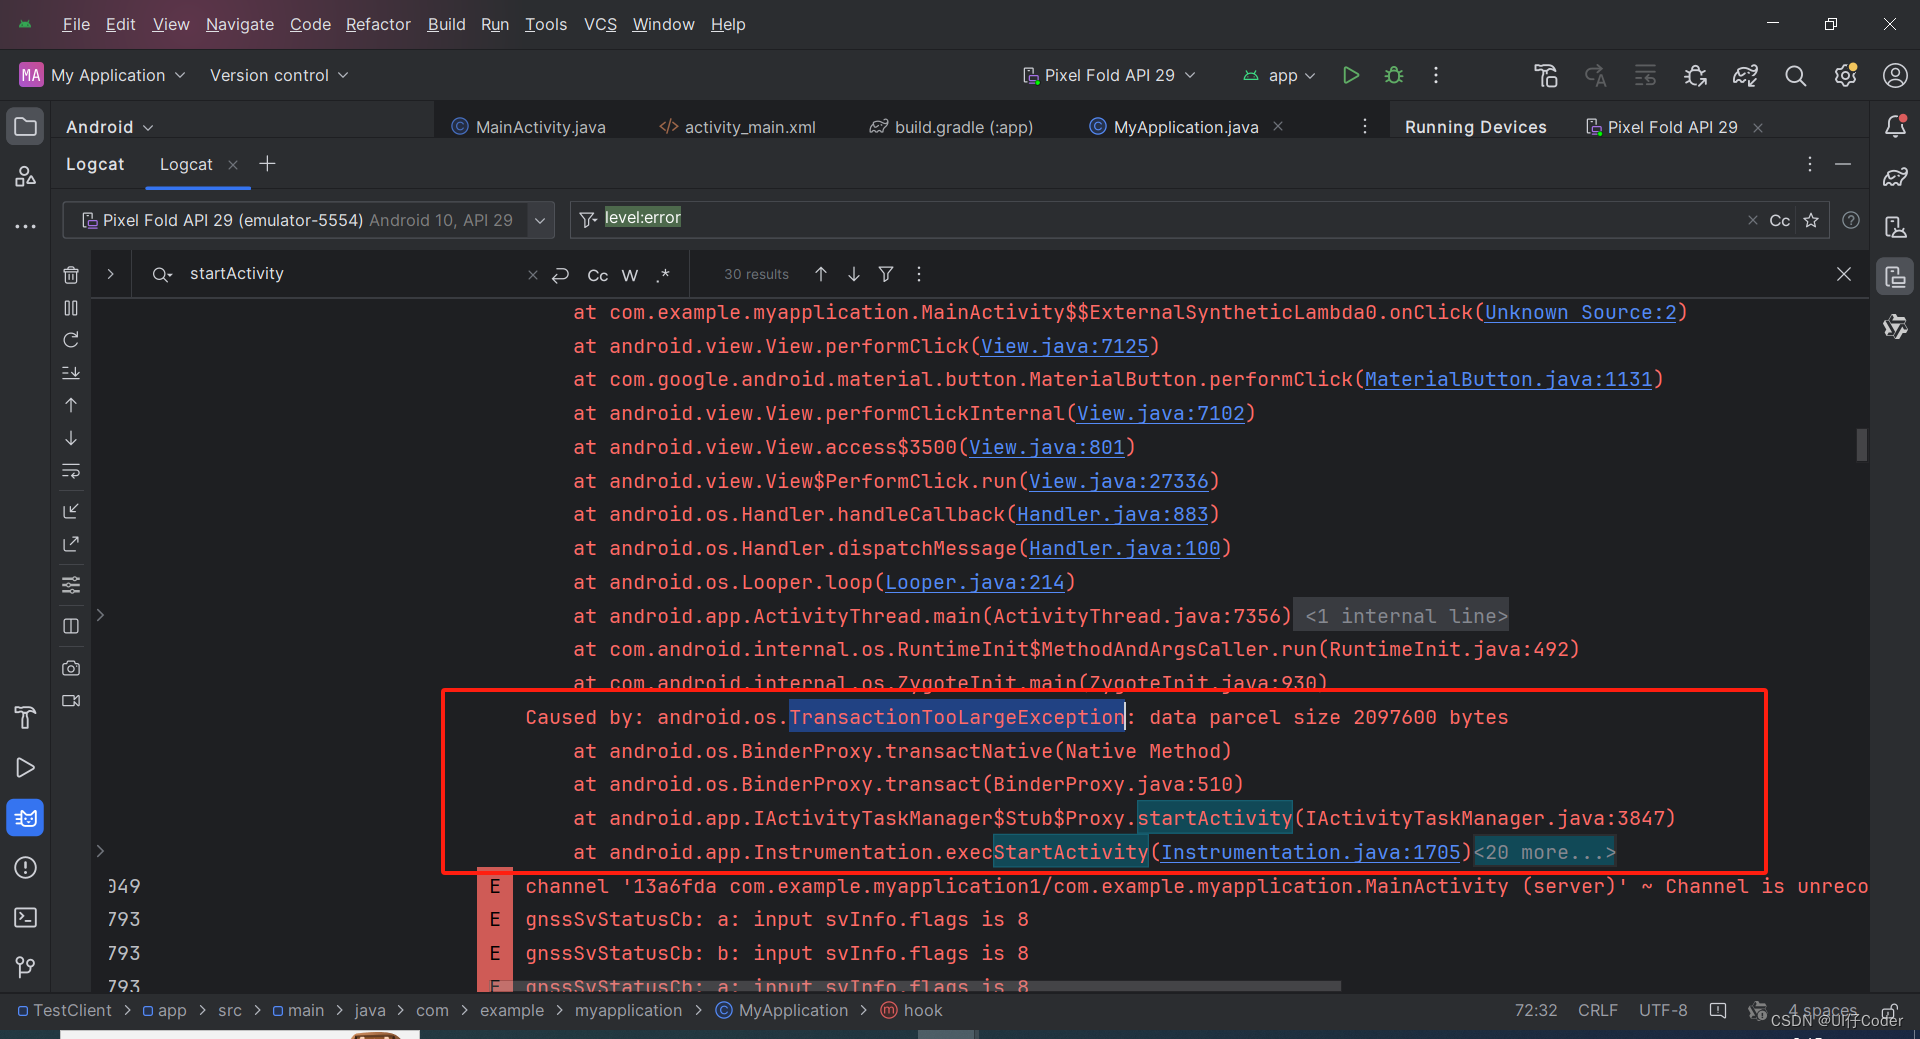Open Handler.java:883 link
This screenshot has height=1039, width=1920.
tap(1113, 514)
